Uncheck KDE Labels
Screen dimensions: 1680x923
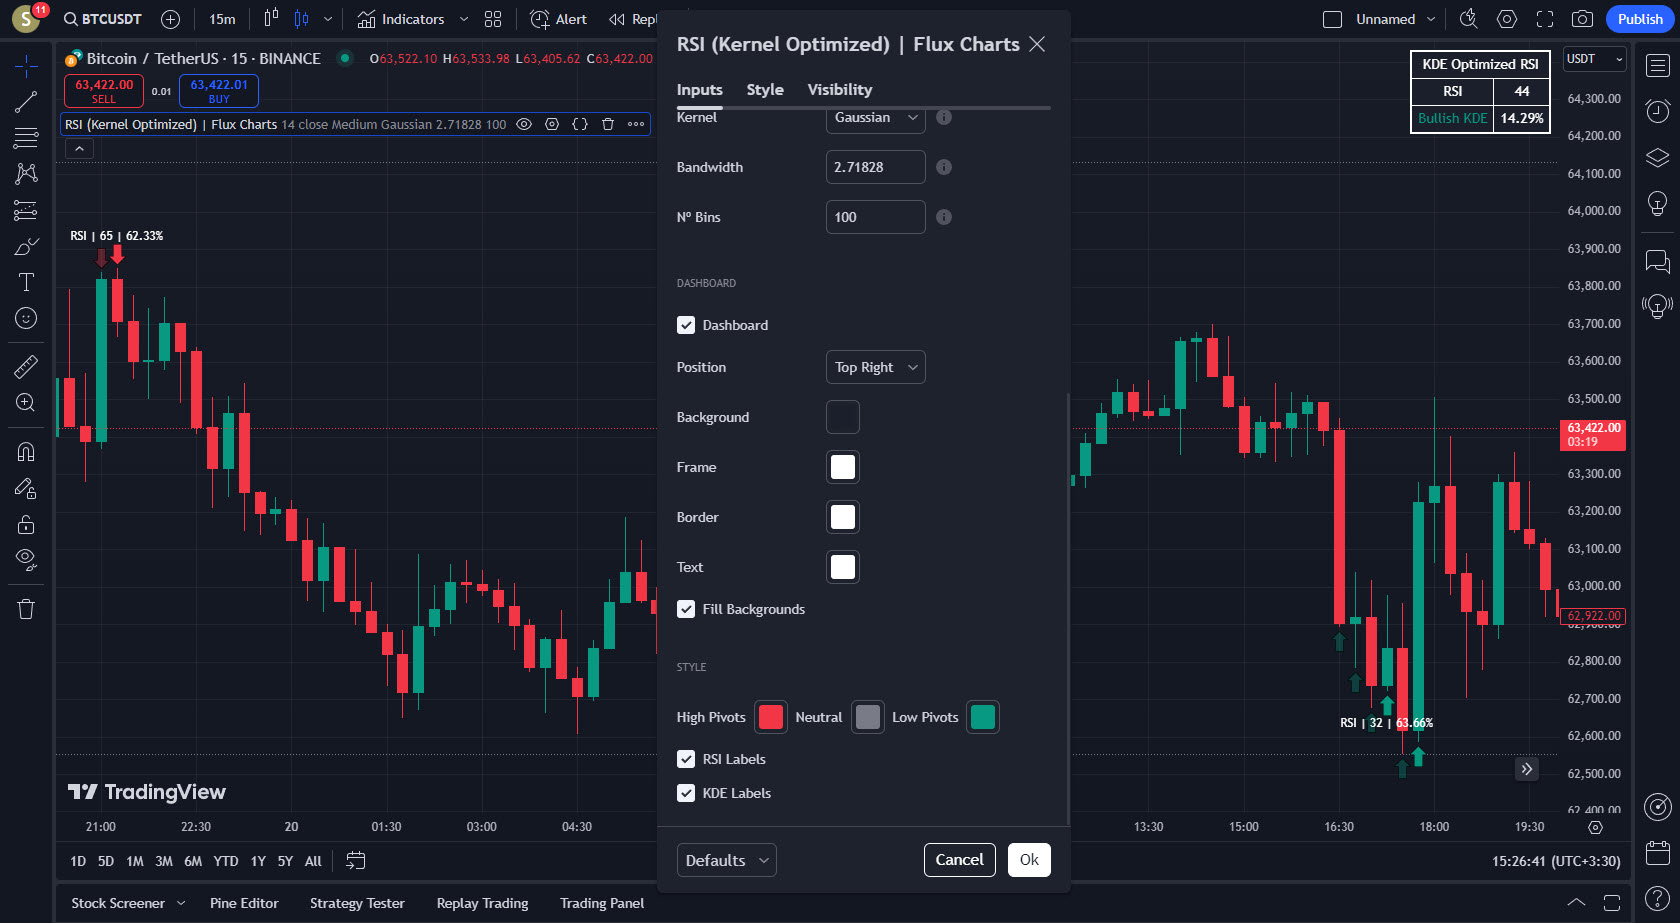[686, 793]
